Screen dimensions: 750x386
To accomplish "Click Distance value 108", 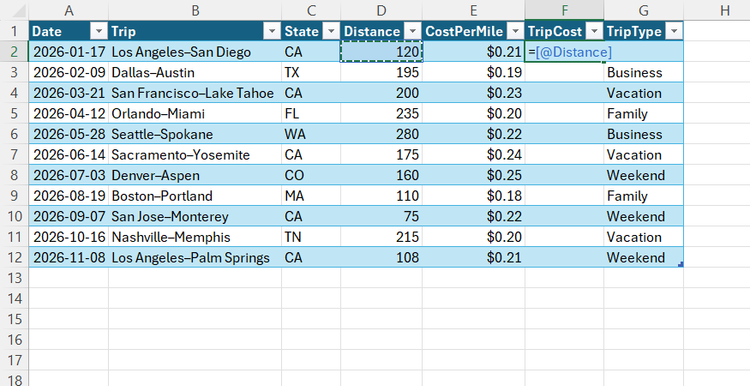I will (381, 257).
